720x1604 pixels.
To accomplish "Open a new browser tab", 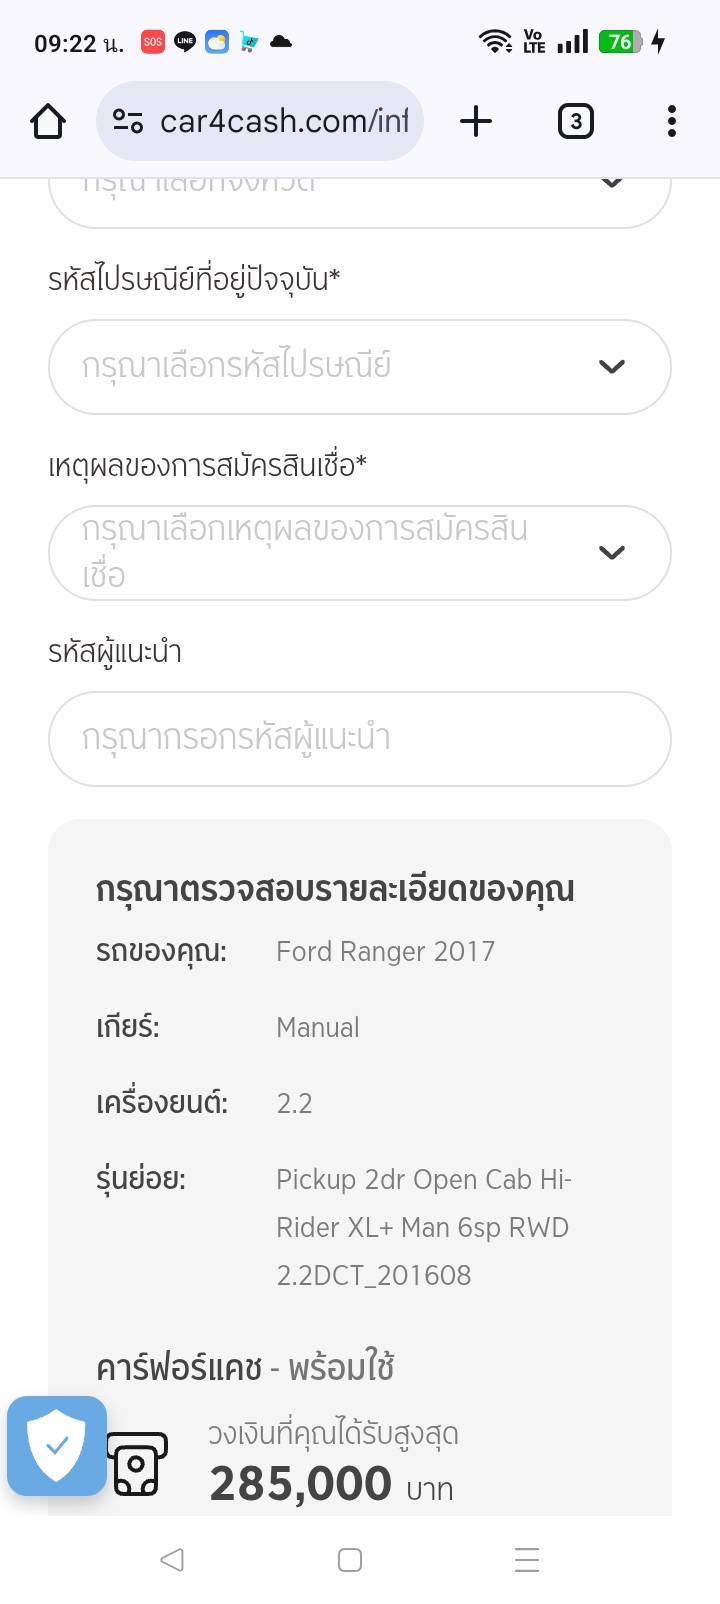I will point(476,122).
